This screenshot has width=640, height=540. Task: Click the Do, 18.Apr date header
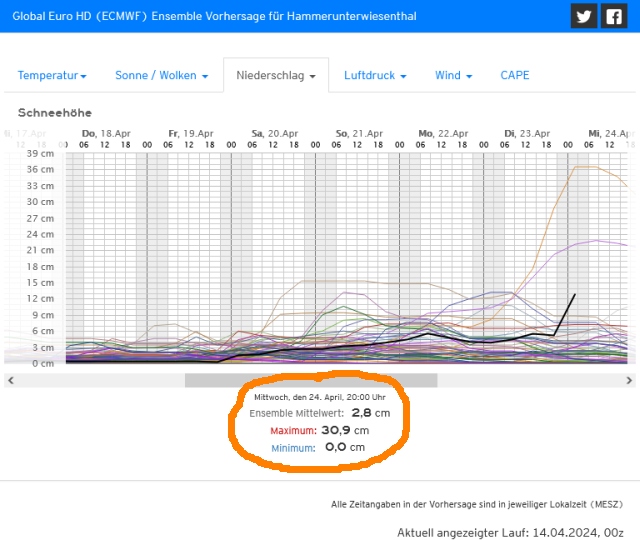106,133
